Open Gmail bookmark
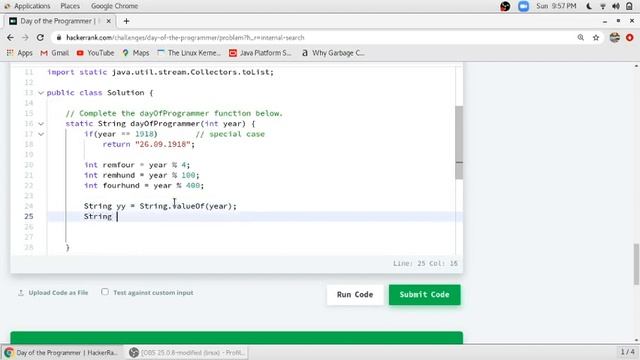 point(54,53)
